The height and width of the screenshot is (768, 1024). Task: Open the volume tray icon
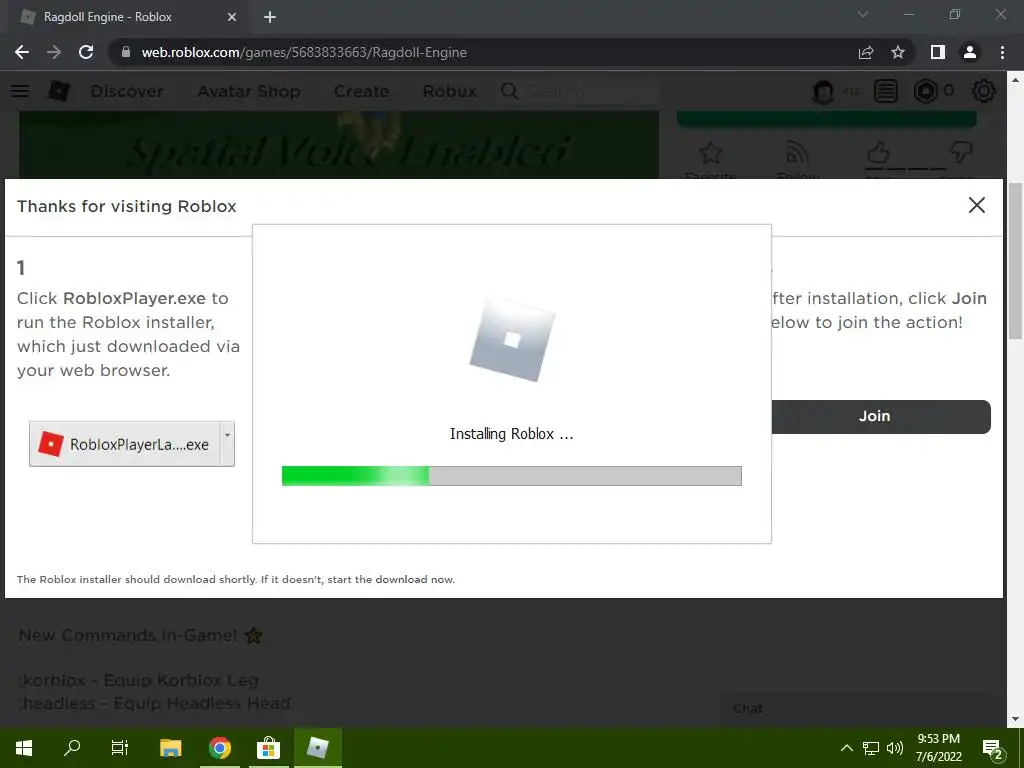(895, 748)
